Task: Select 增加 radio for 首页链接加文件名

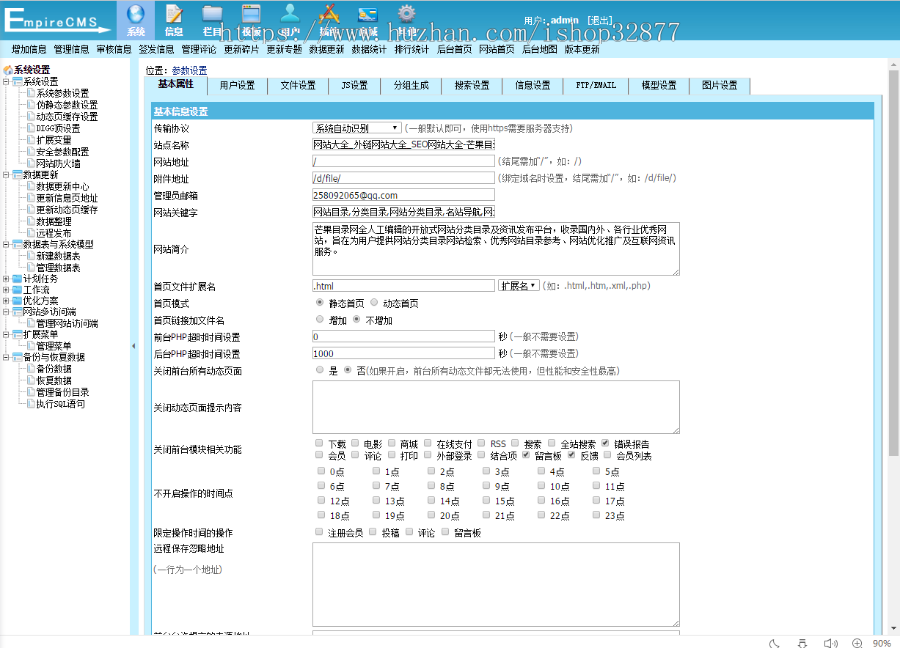Action: [x=320, y=319]
